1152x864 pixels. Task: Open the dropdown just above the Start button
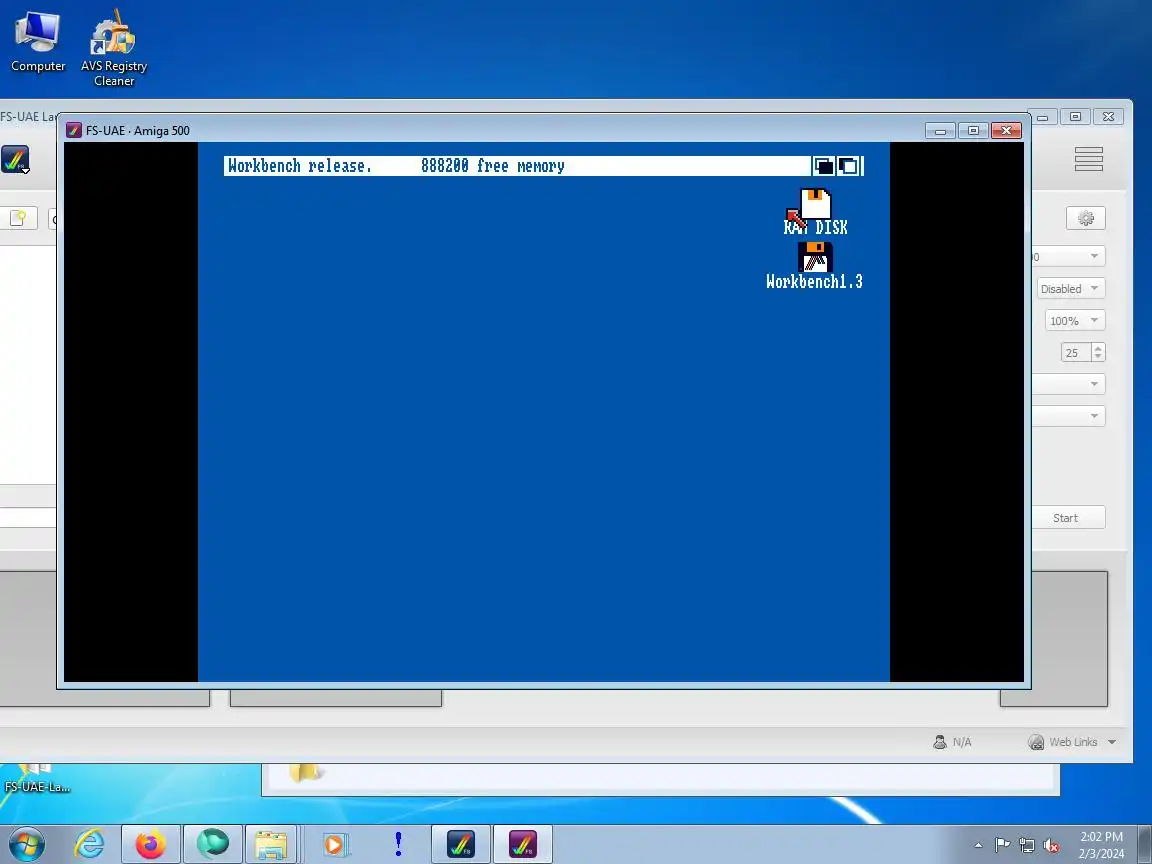[x=1069, y=416]
